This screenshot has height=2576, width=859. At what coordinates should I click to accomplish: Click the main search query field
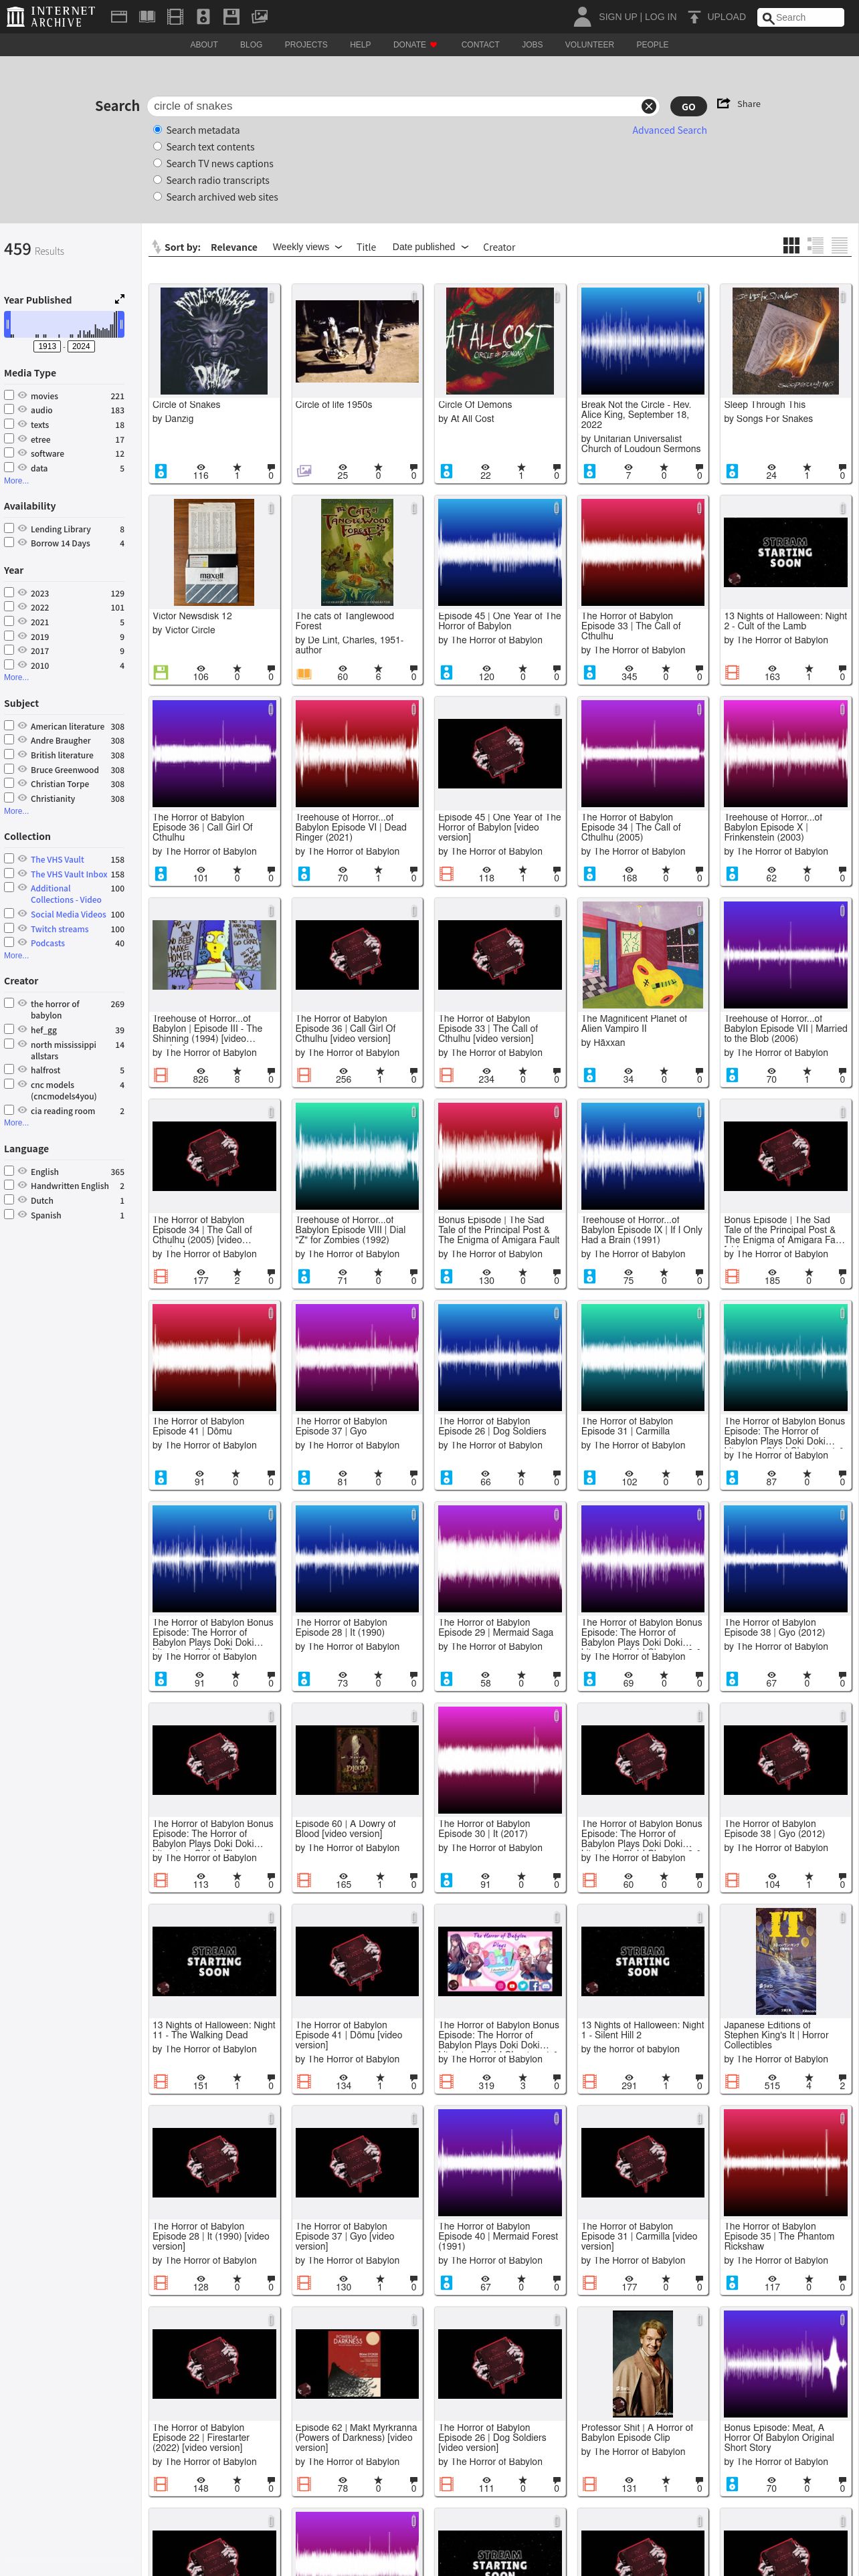[396, 106]
